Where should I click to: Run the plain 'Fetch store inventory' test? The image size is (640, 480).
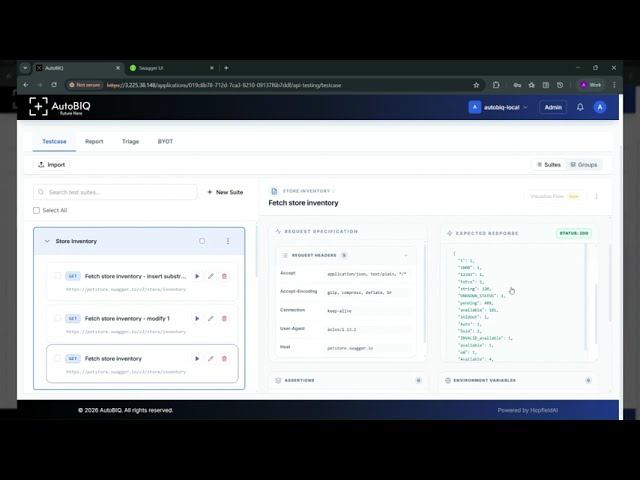197,359
